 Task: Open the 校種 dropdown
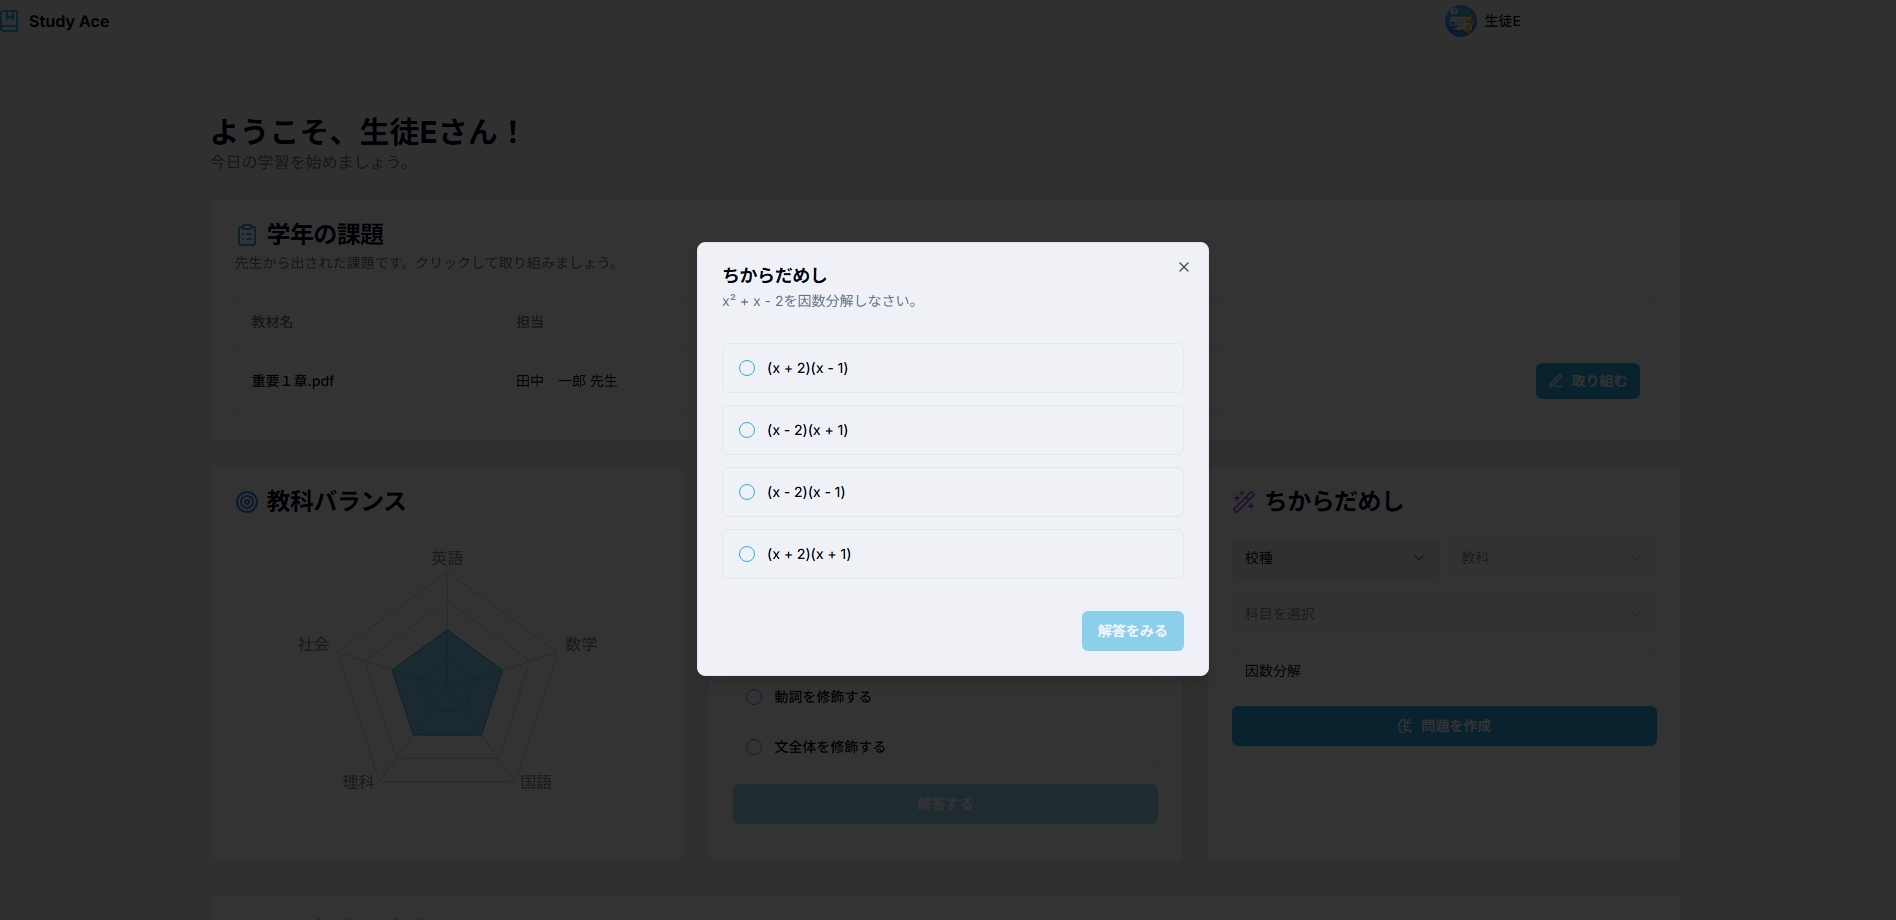(x=1334, y=558)
